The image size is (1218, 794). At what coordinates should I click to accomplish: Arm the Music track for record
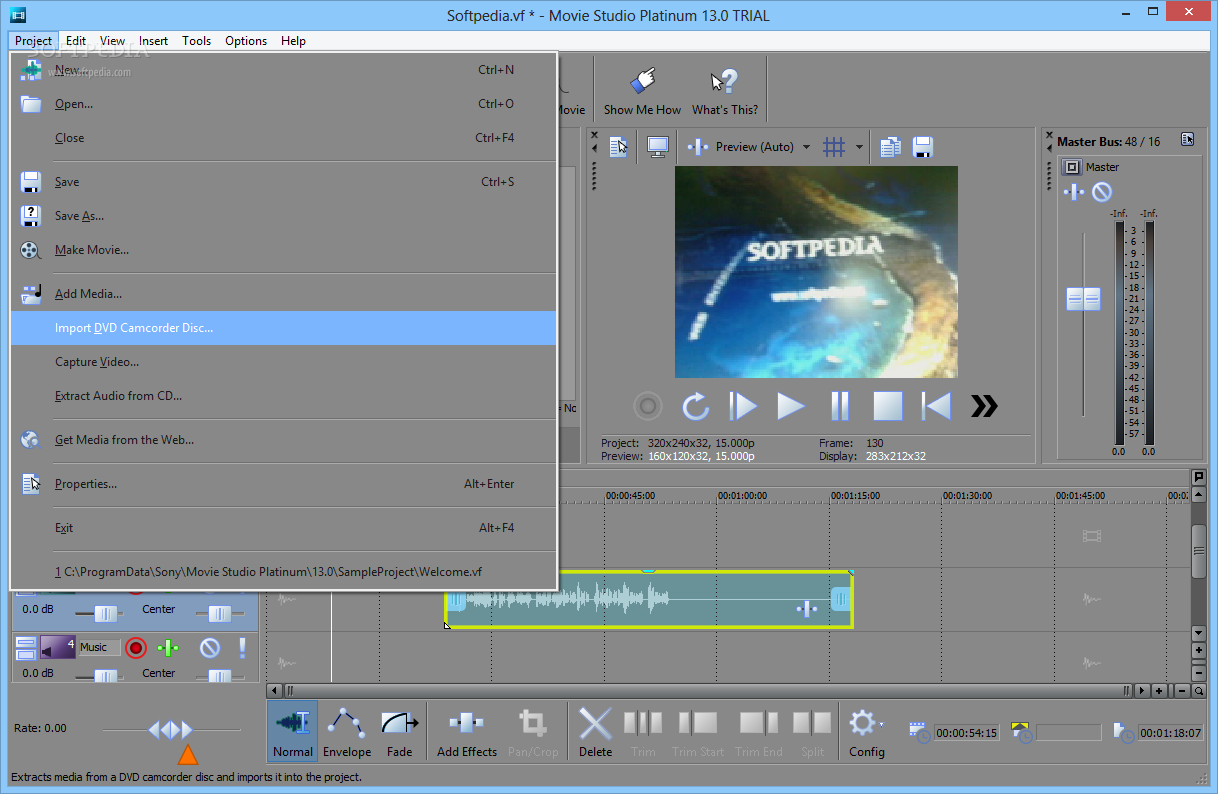(137, 648)
